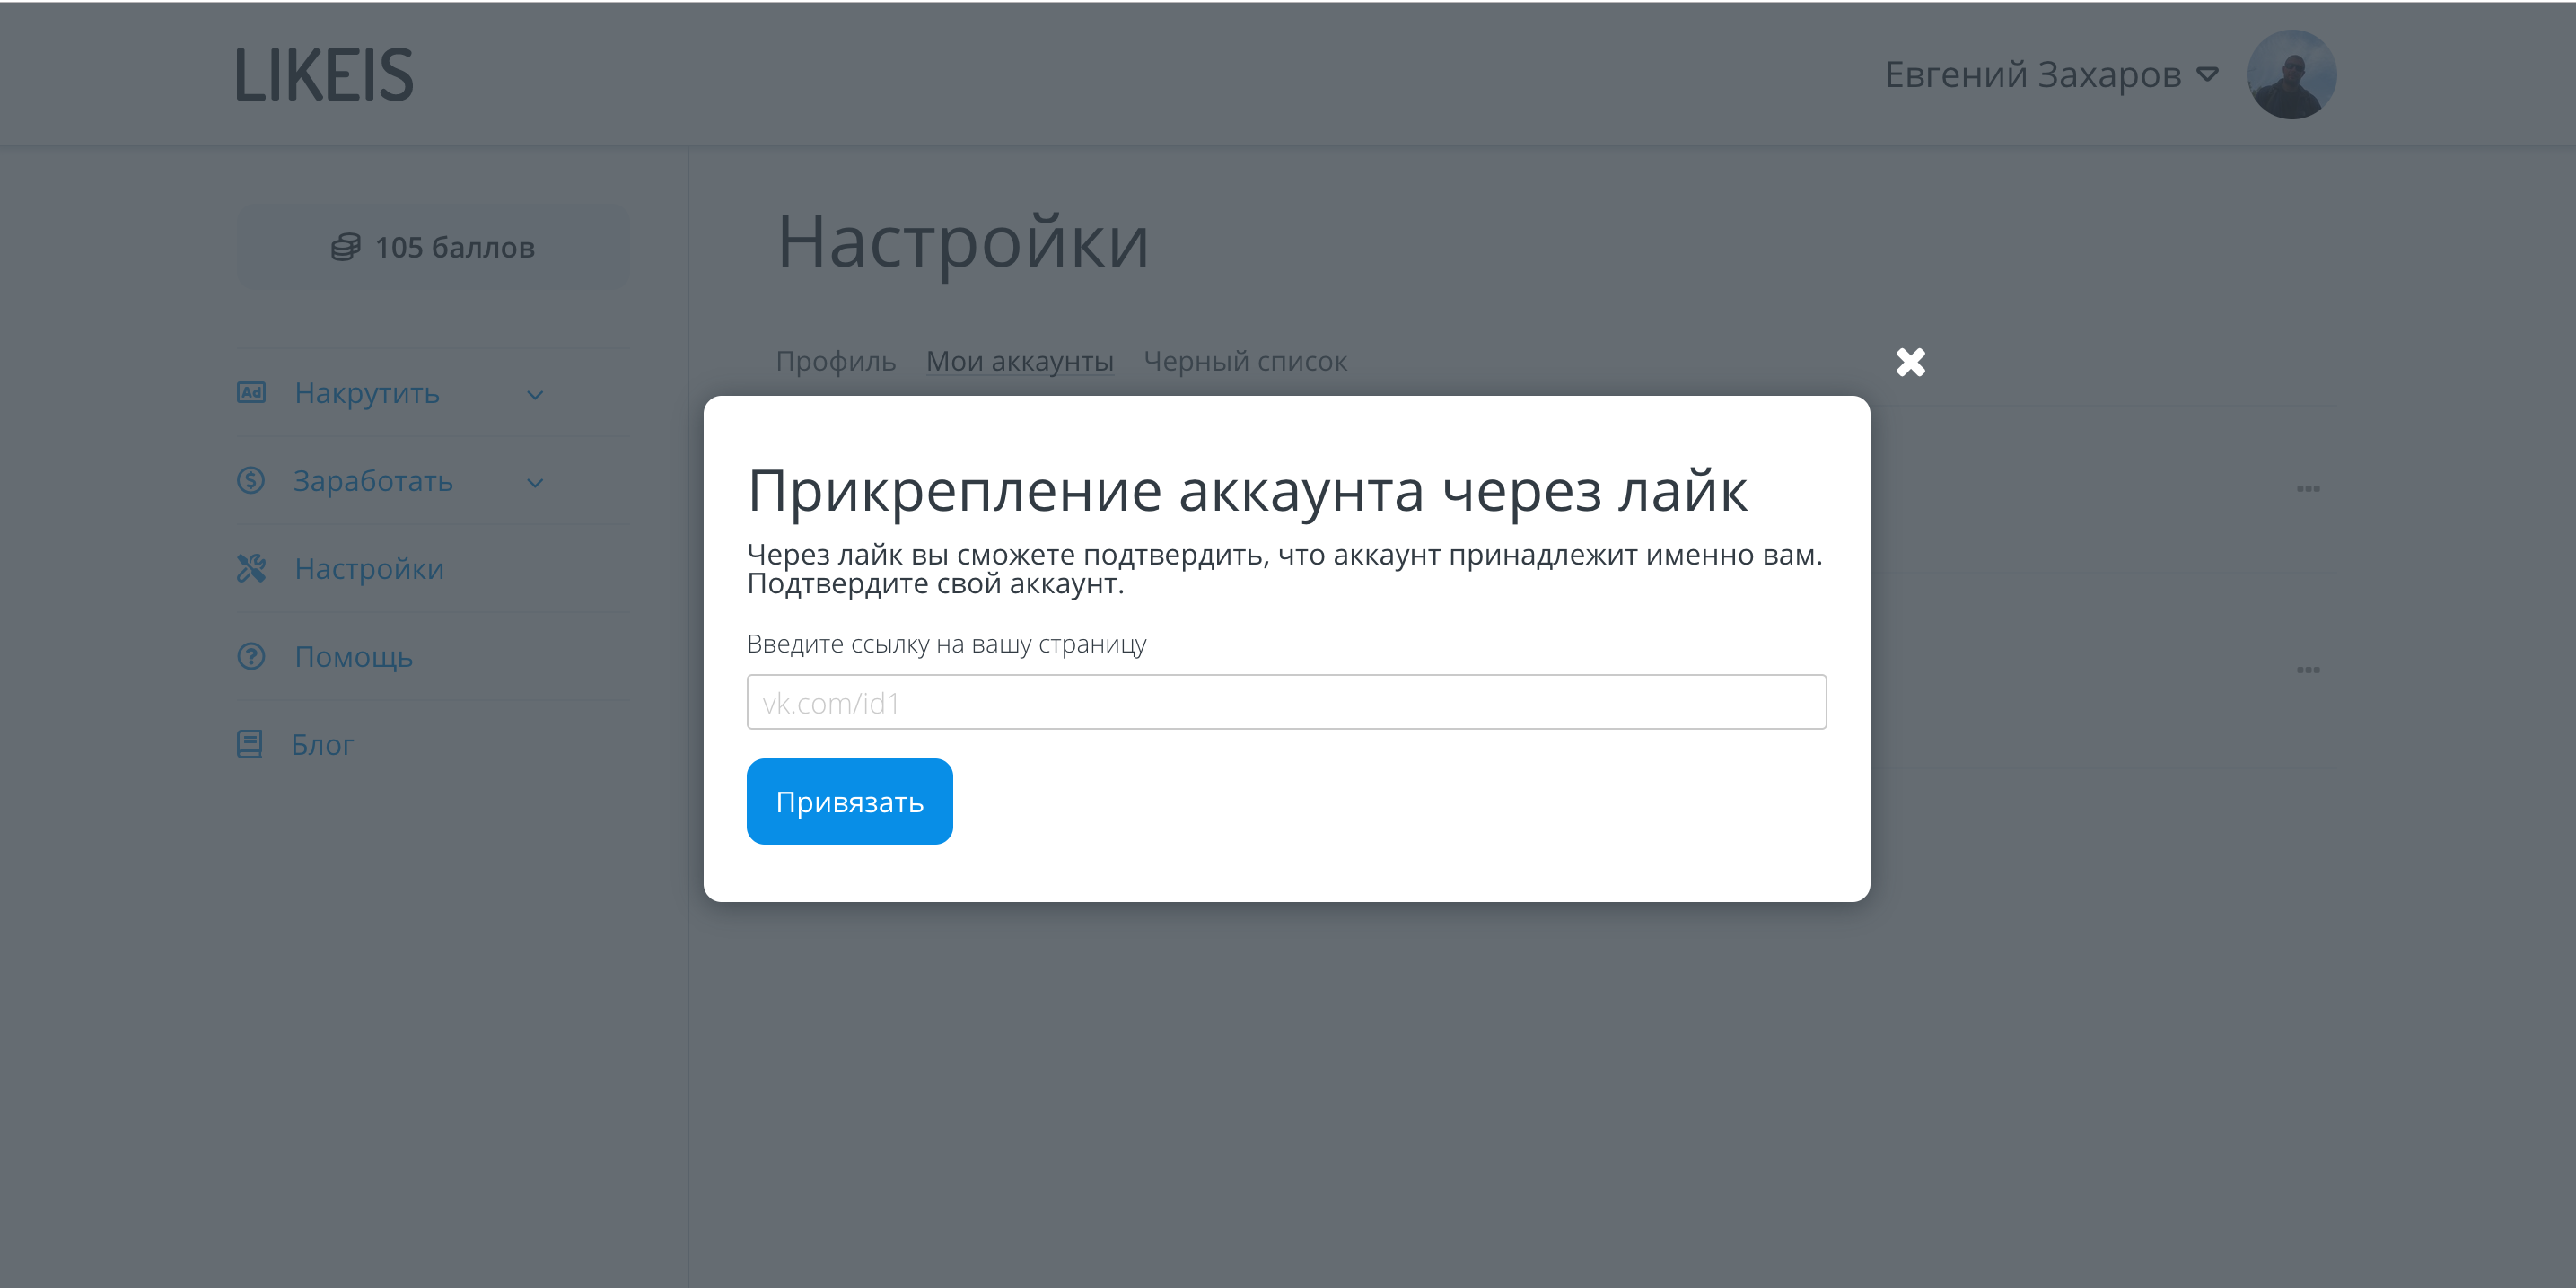
Task: Expand the Заработать menu chevron
Action: 535,483
